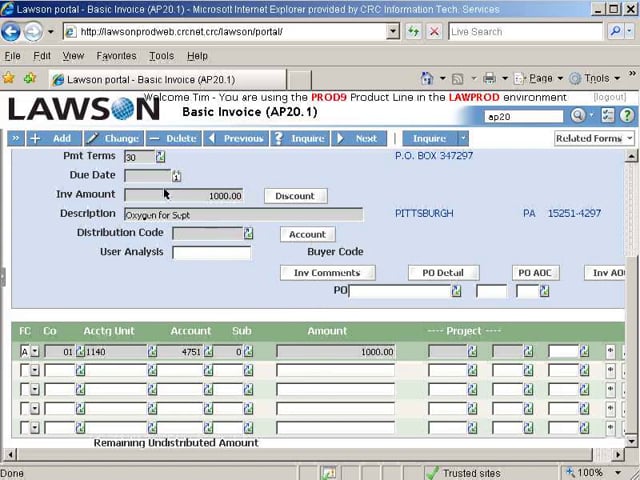Screen dimensions: 640x480
Task: Click the horizontal scrollbar right arrow
Action: tap(618, 454)
